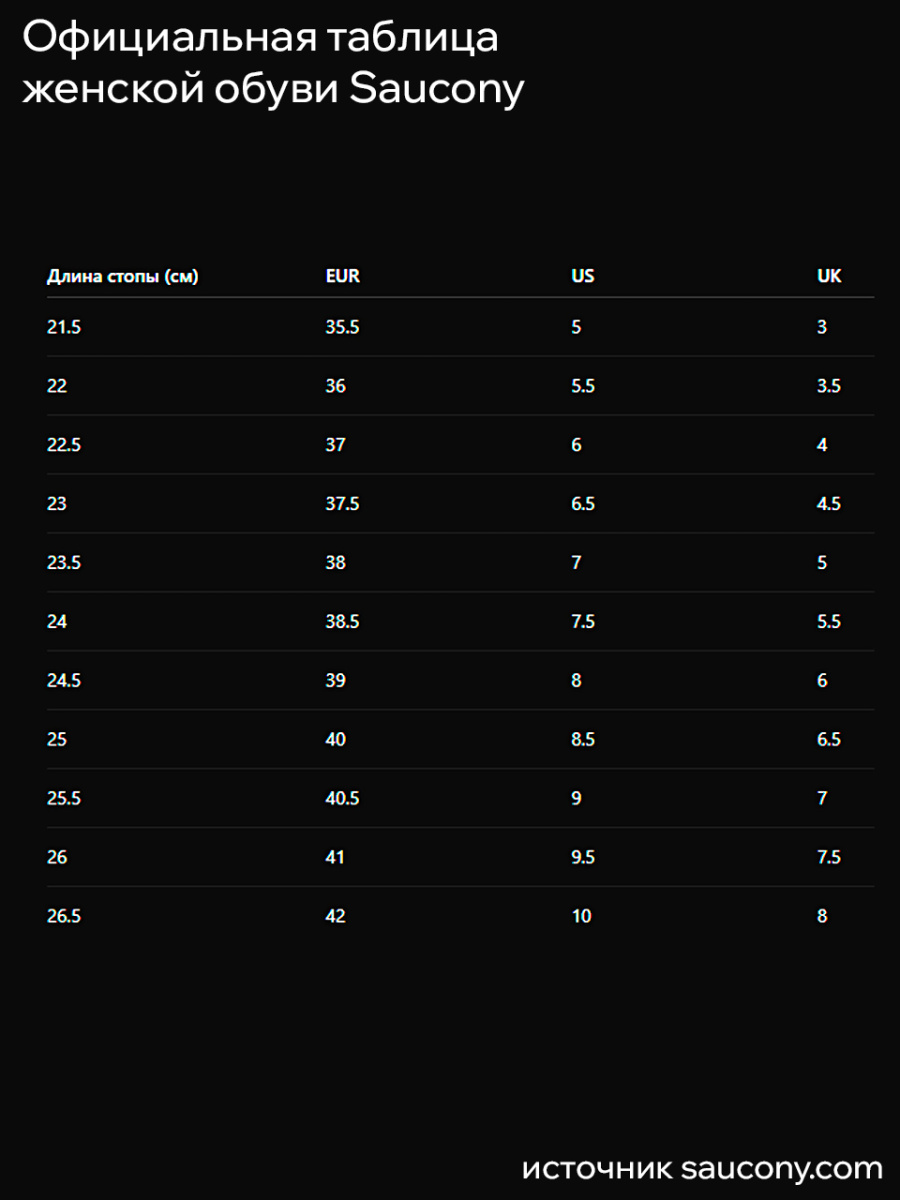Click the 'Длина стопы (см)' column header
Image resolution: width=900 pixels, height=1200 pixels.
click(122, 276)
